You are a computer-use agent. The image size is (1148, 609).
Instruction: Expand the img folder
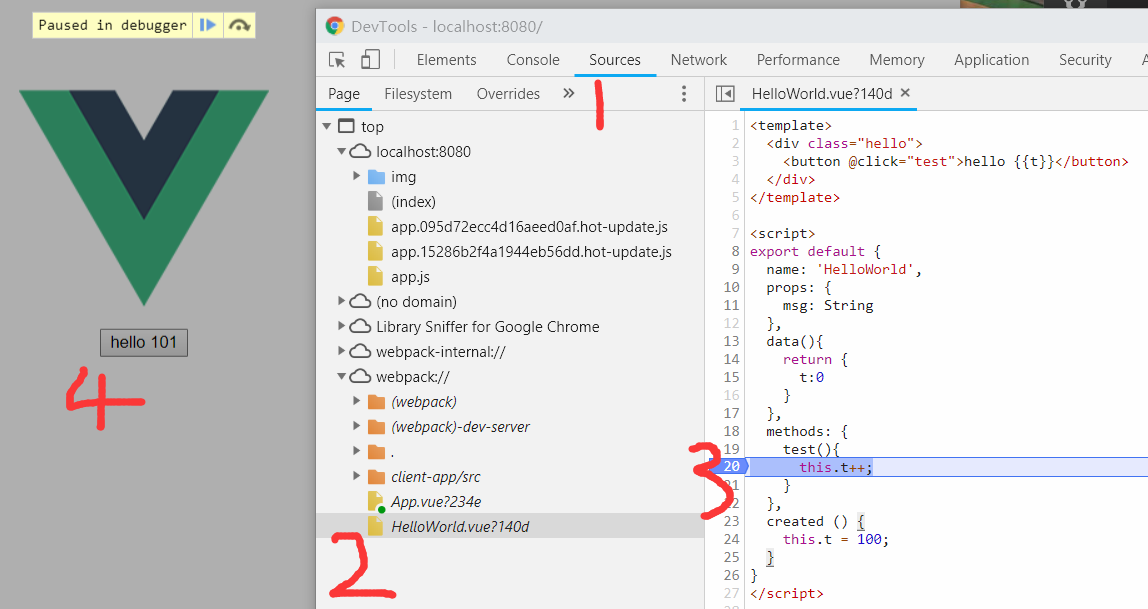pos(357,176)
